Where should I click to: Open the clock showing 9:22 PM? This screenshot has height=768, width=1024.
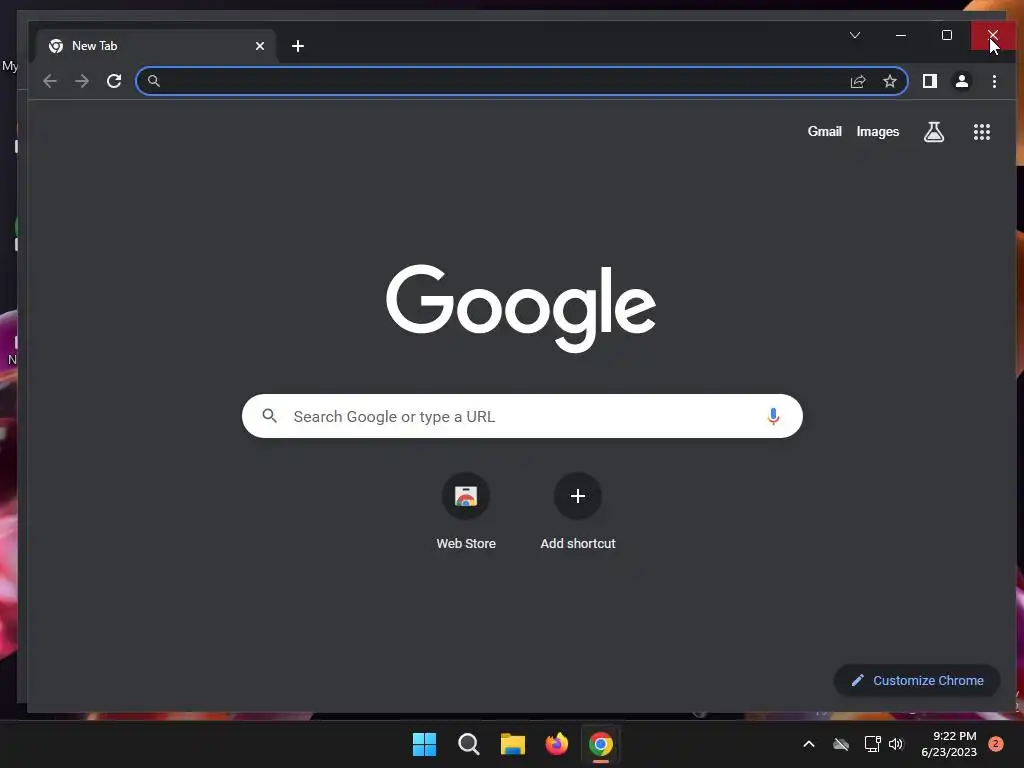949,744
